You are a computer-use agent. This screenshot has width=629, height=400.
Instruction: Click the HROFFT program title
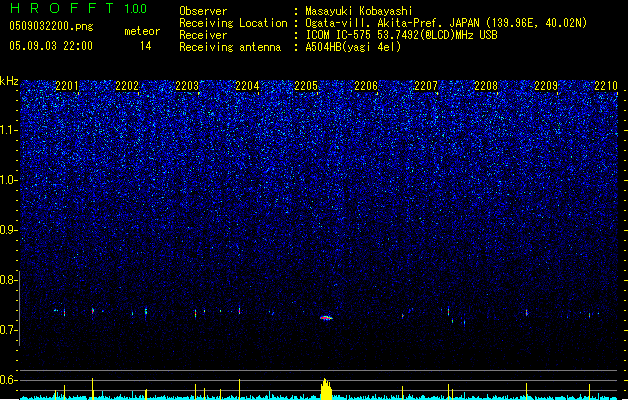point(62,8)
